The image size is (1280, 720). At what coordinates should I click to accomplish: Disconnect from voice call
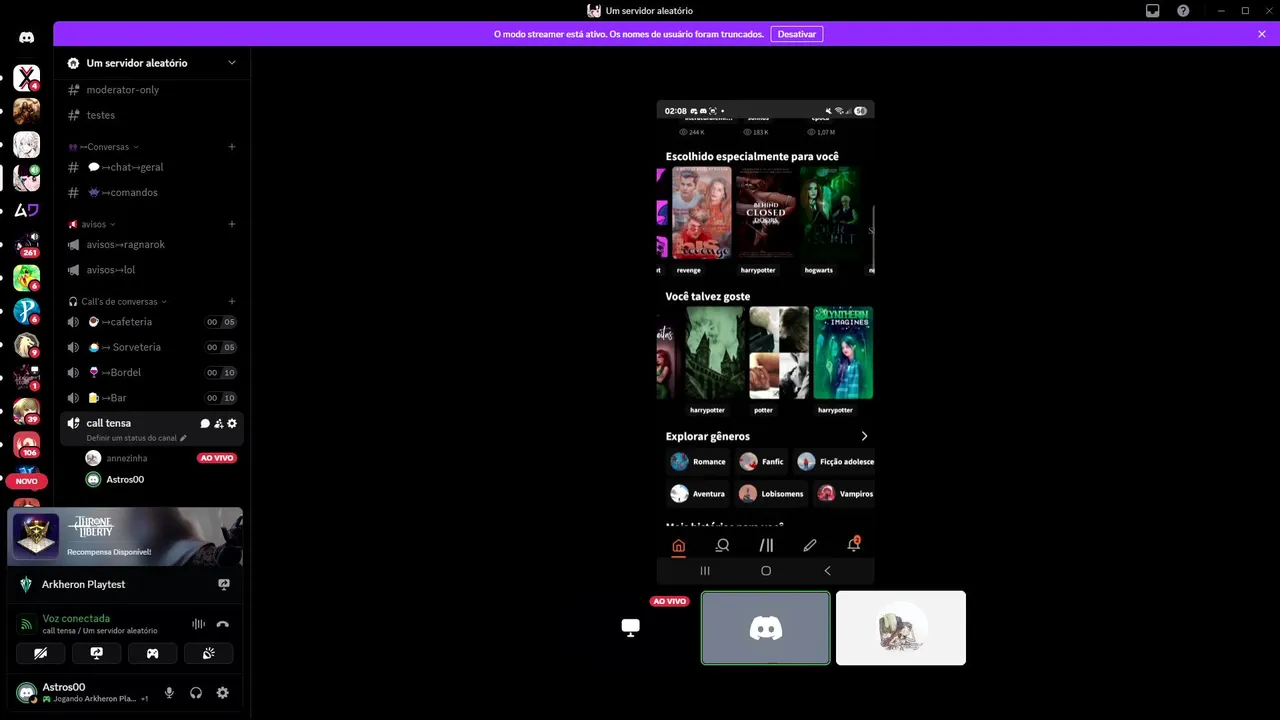222,624
